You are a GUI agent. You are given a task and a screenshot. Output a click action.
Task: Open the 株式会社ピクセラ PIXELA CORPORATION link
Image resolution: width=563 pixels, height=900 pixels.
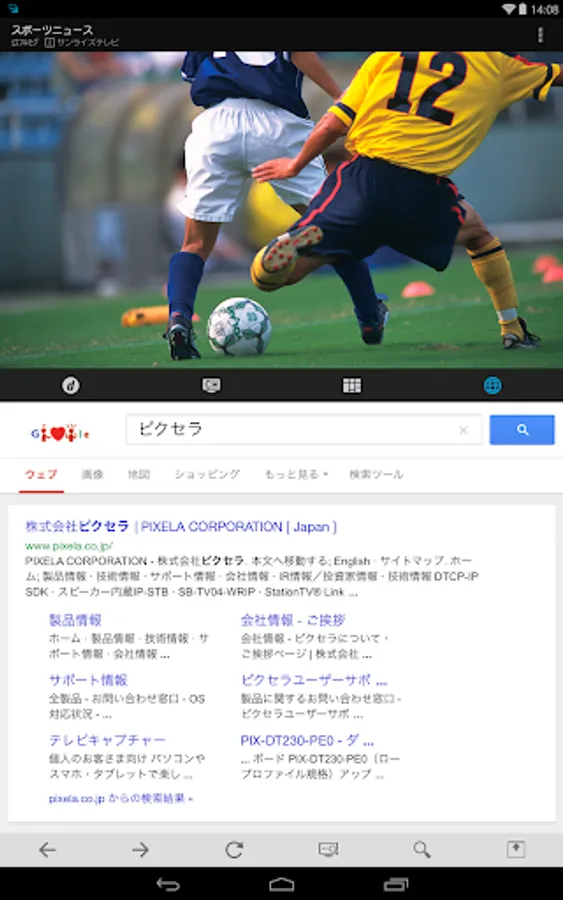coord(181,526)
